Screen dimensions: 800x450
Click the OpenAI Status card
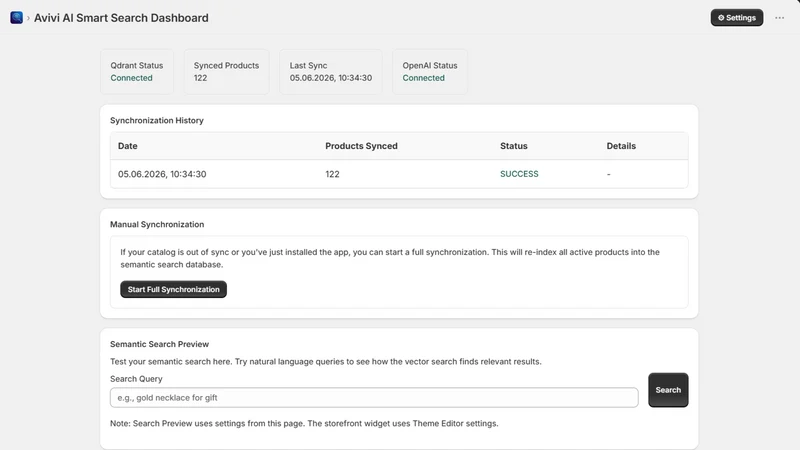(430, 71)
